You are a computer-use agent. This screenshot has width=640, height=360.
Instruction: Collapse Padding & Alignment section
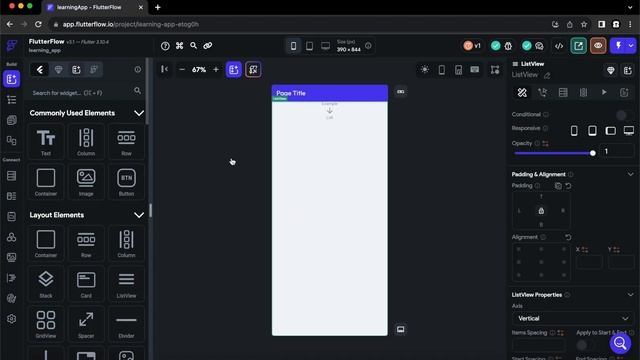point(630,174)
